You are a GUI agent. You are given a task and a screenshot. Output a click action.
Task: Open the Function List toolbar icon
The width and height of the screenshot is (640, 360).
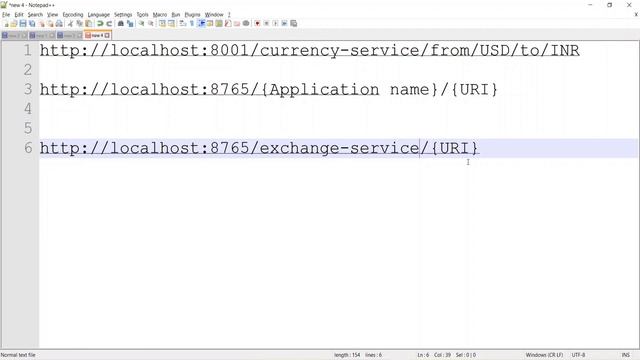[x=228, y=24]
